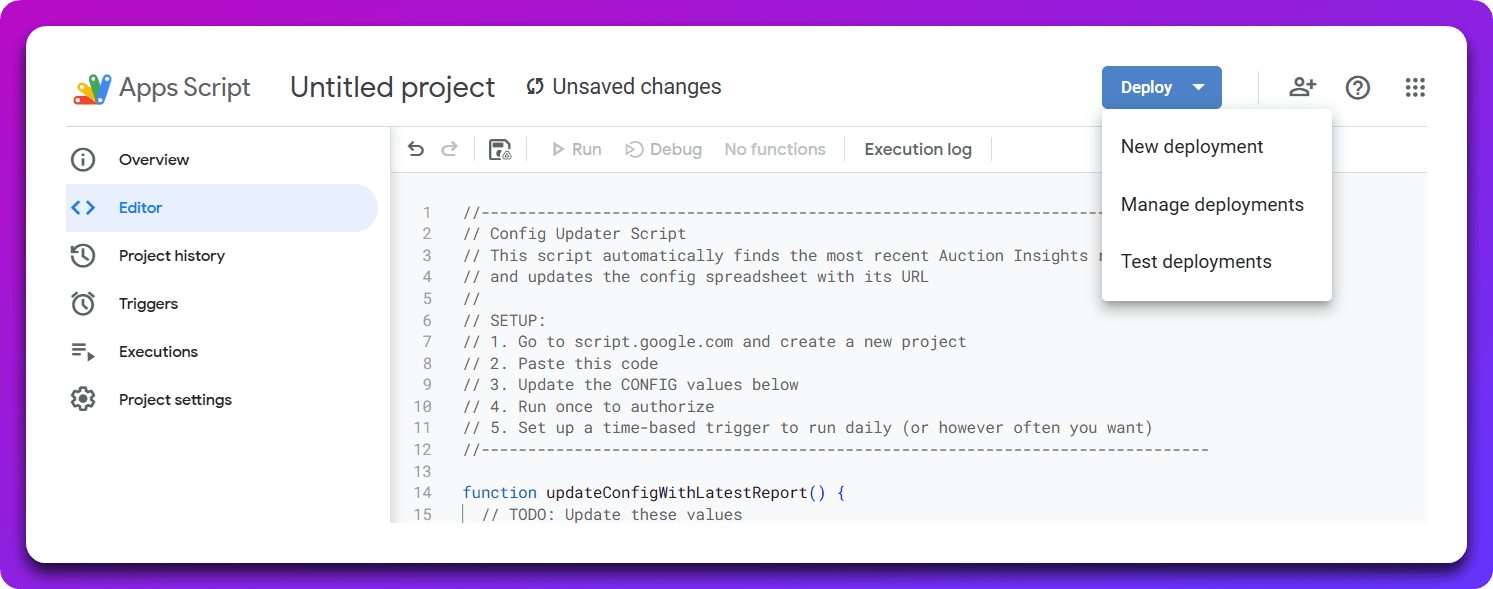Click the Execution log button
This screenshot has height=589, width=1493.
pyautogui.click(x=918, y=150)
